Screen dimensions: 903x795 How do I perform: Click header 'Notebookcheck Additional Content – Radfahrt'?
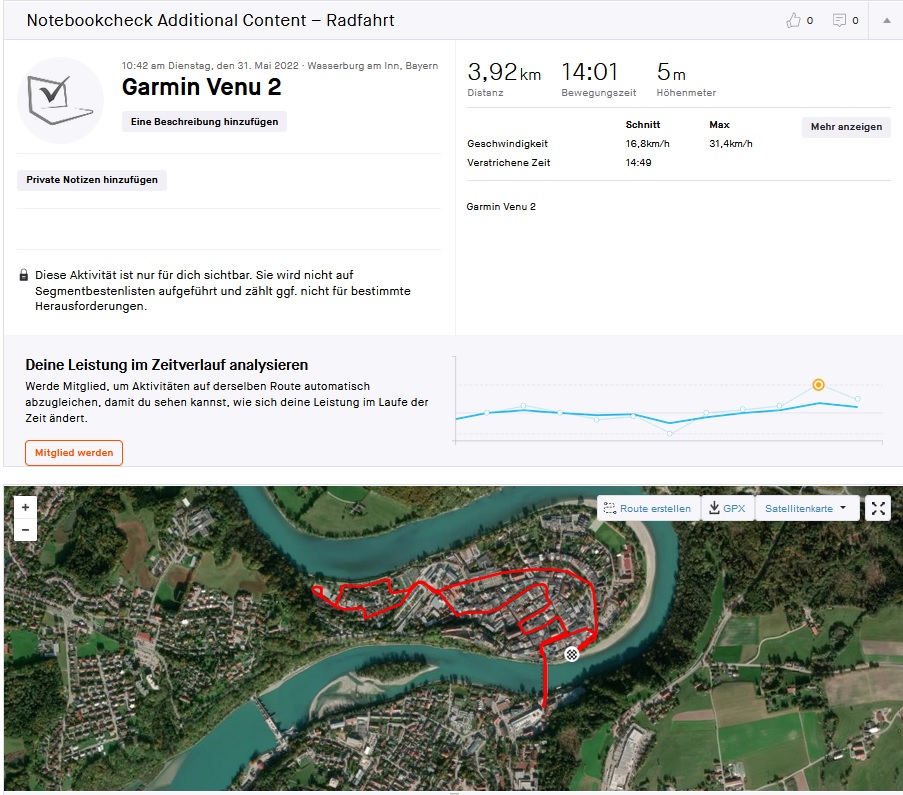coord(210,20)
